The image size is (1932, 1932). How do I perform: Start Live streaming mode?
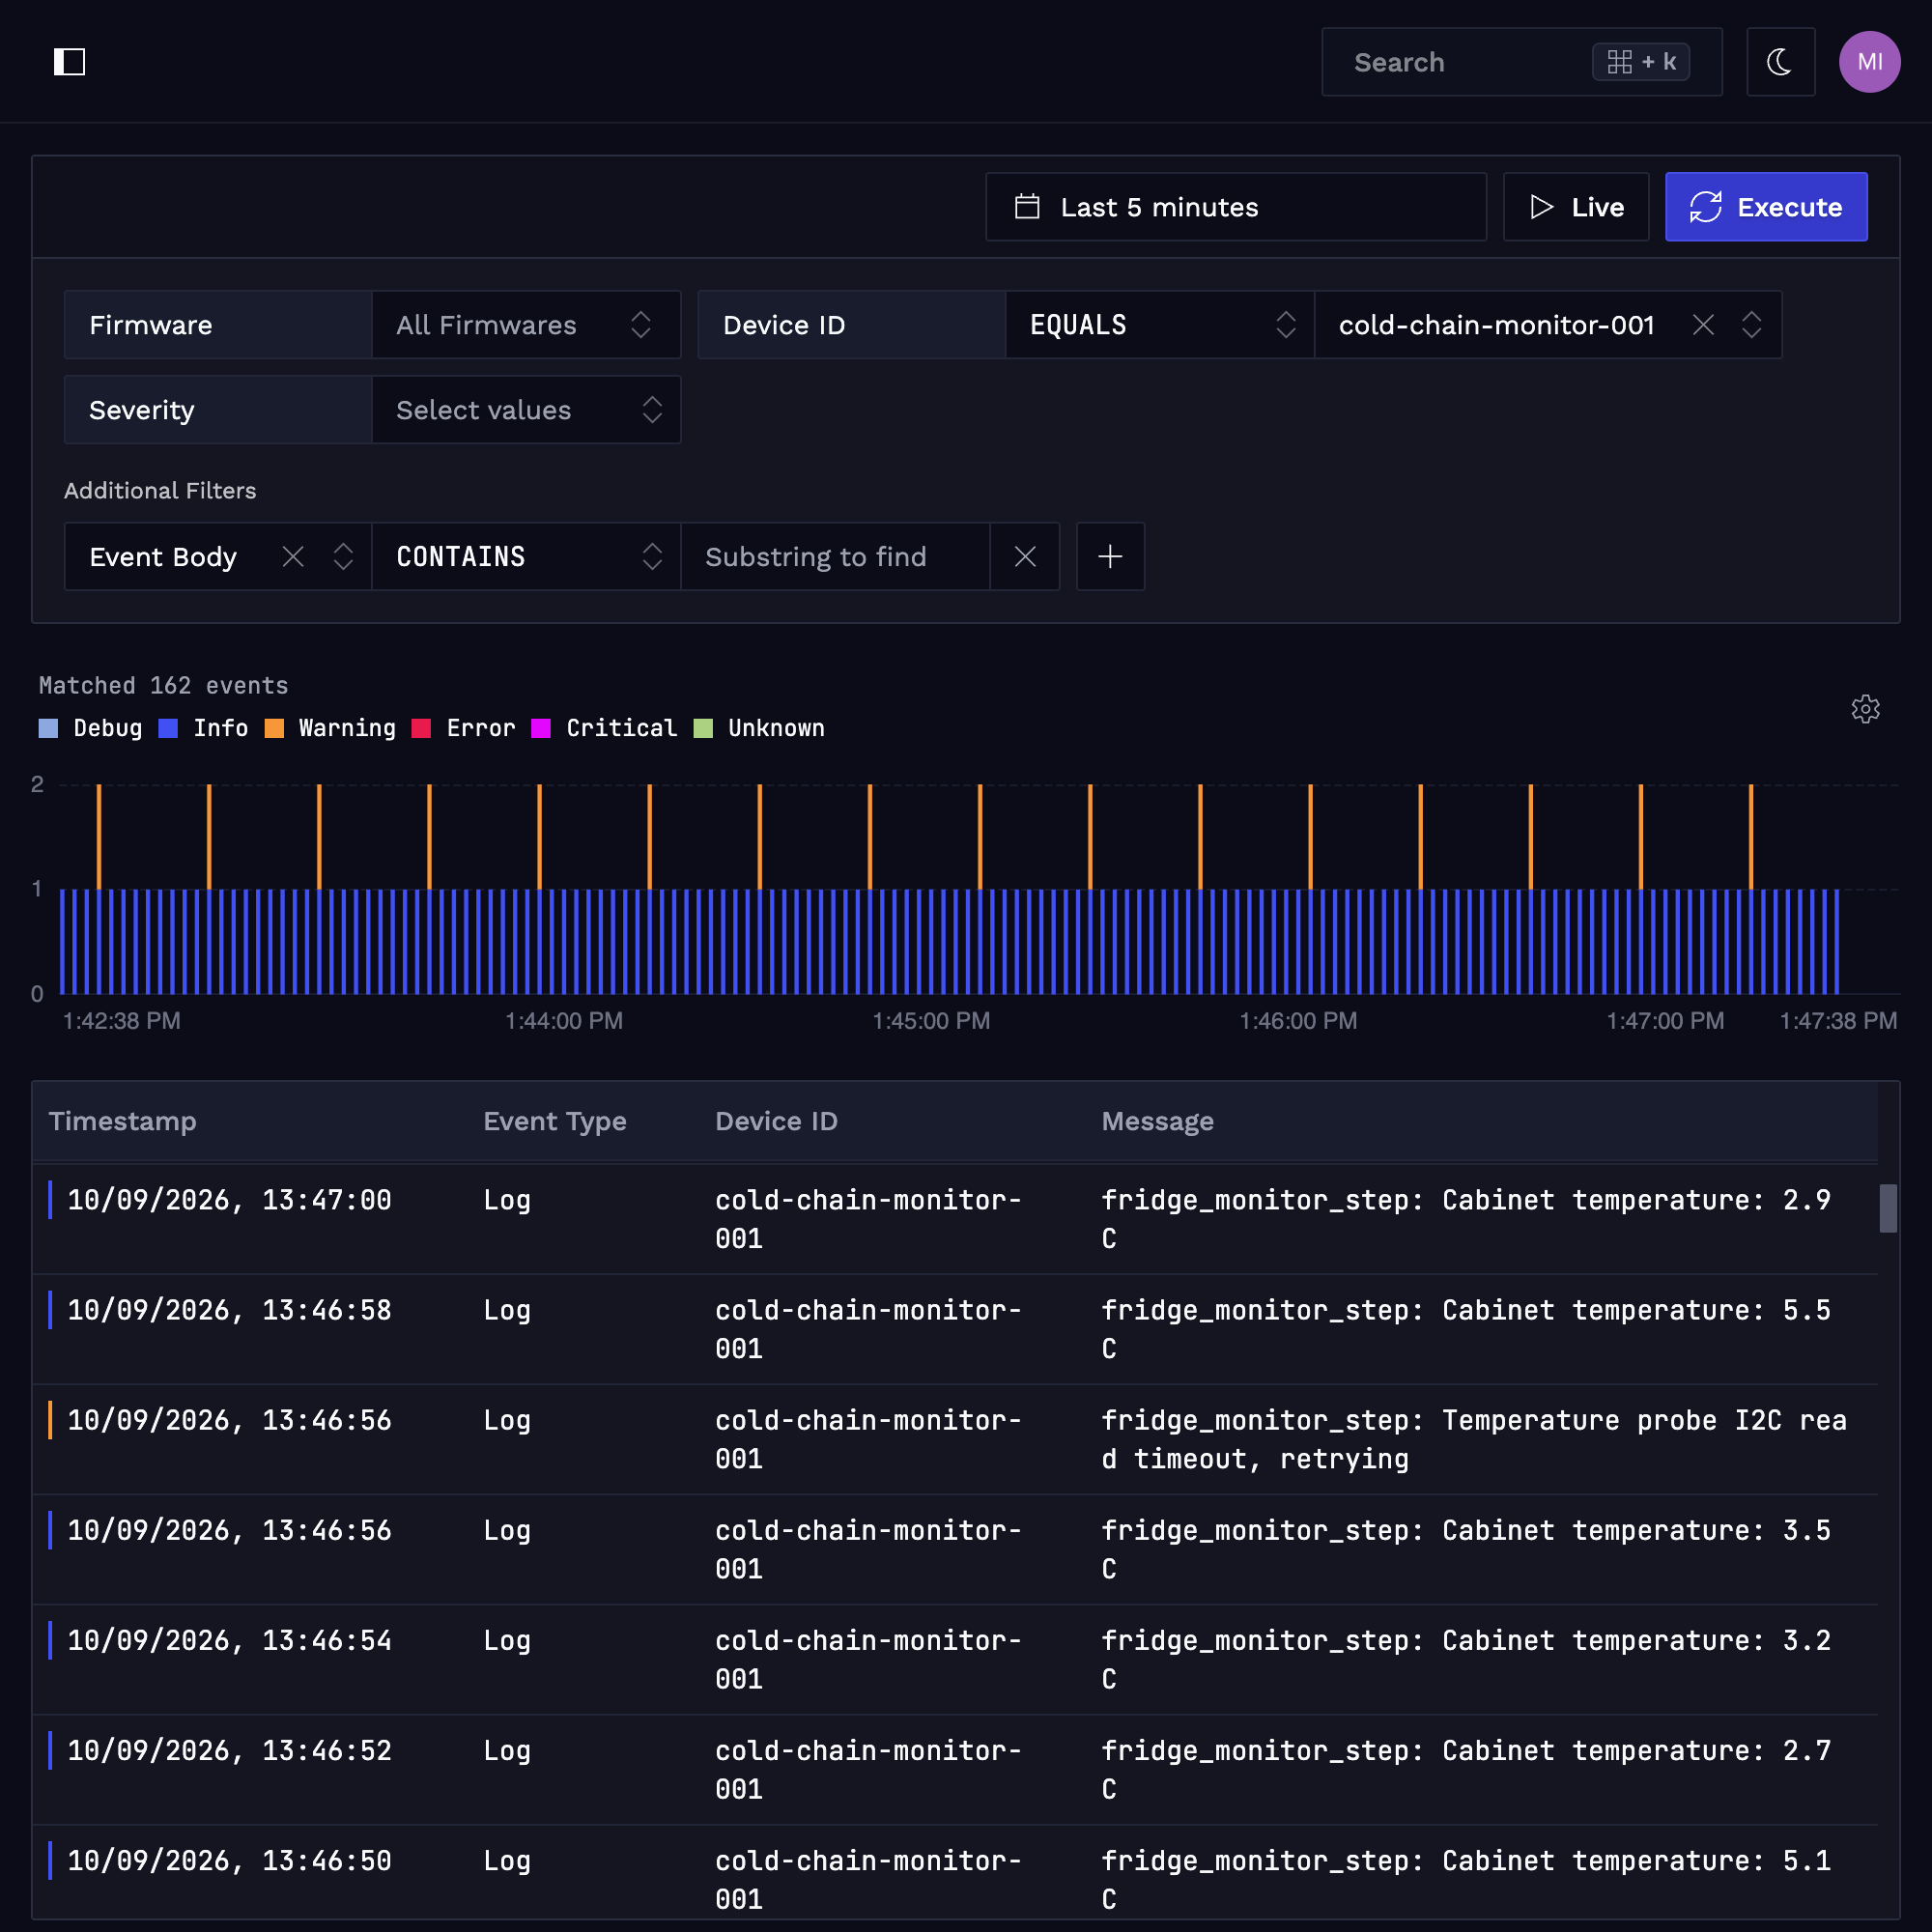1576,207
